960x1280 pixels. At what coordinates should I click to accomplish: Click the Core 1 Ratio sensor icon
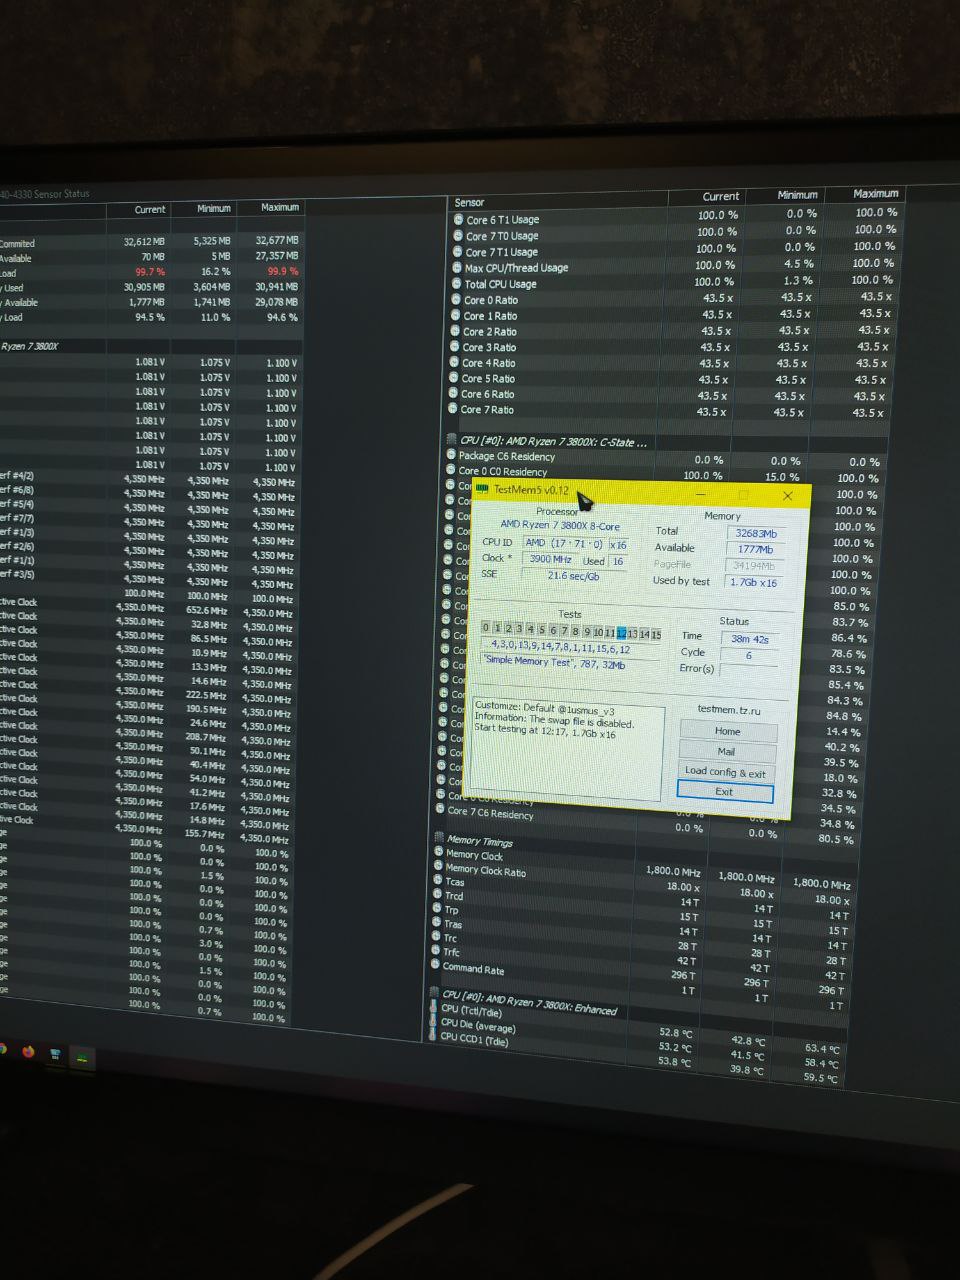pos(456,315)
